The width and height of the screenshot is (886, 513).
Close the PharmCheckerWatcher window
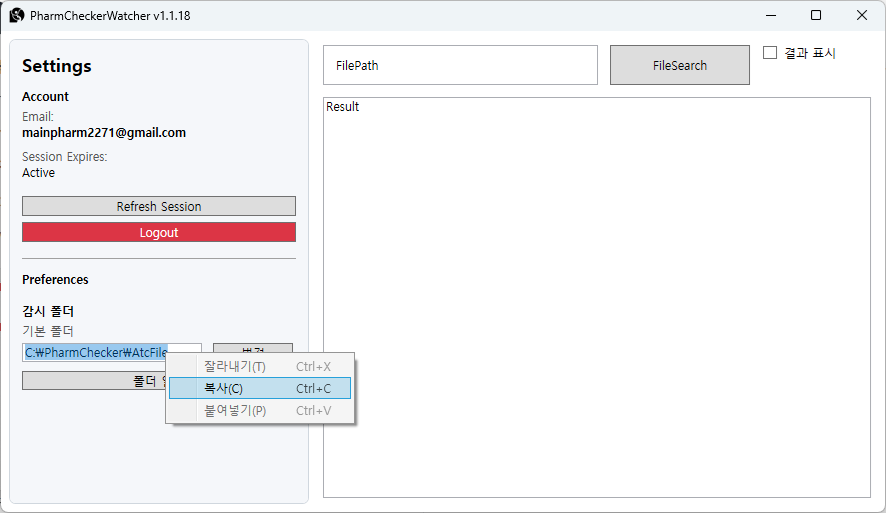coord(862,15)
